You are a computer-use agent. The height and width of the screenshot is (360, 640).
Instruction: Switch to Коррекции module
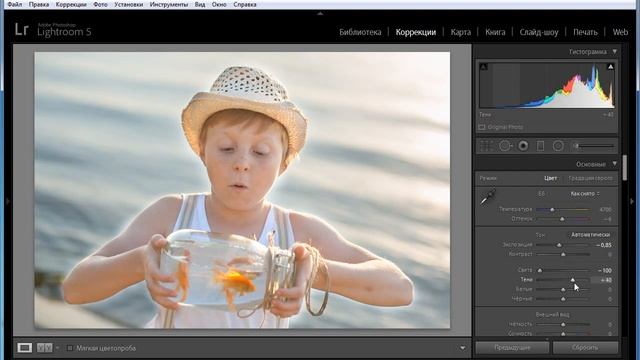coord(416,32)
